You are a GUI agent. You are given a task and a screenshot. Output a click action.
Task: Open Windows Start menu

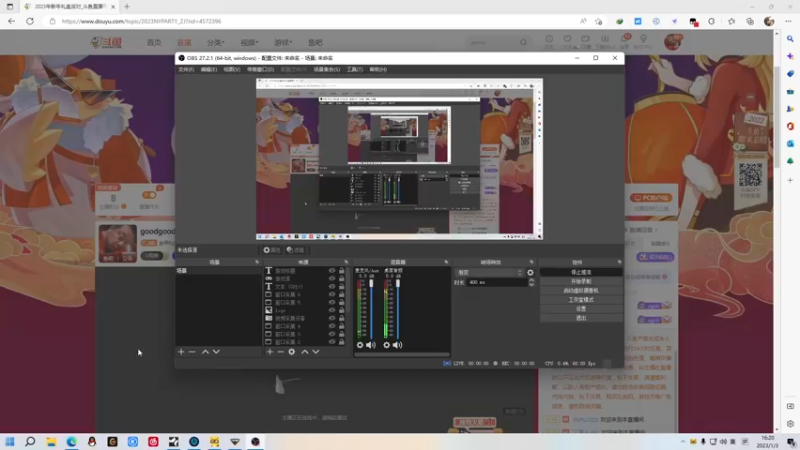(x=10, y=441)
